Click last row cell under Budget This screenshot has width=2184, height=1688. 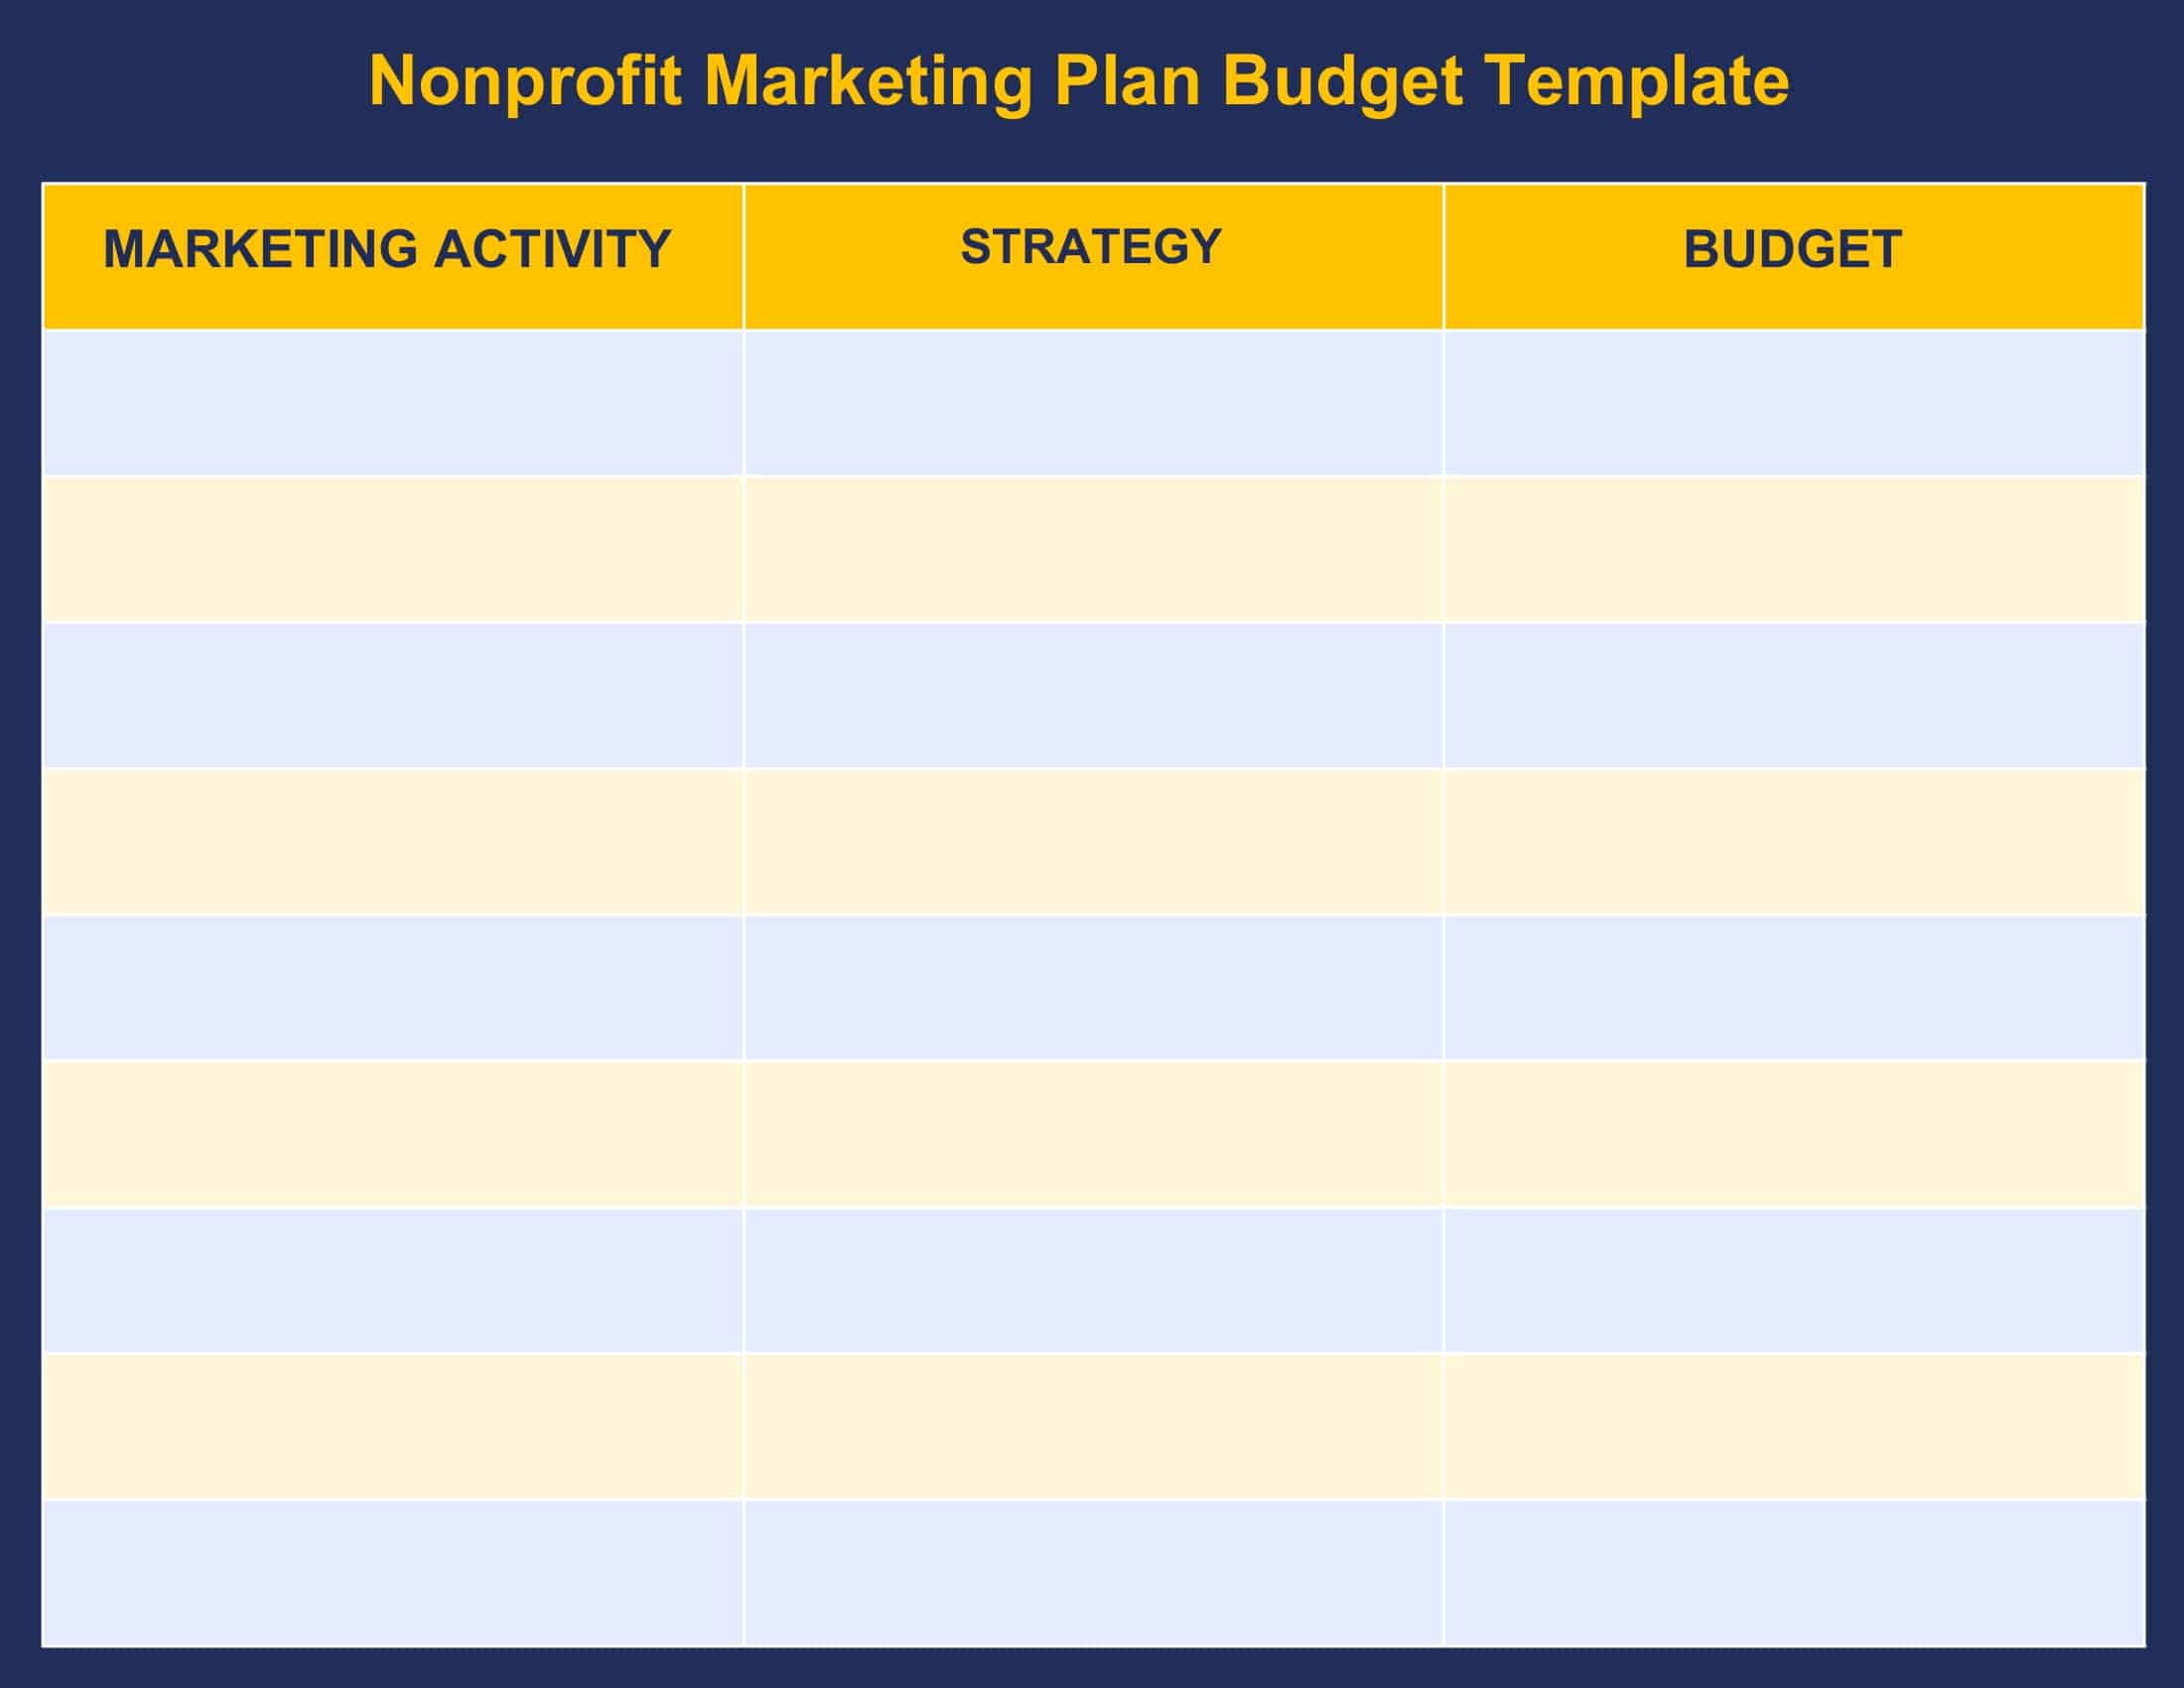[x=1794, y=1573]
